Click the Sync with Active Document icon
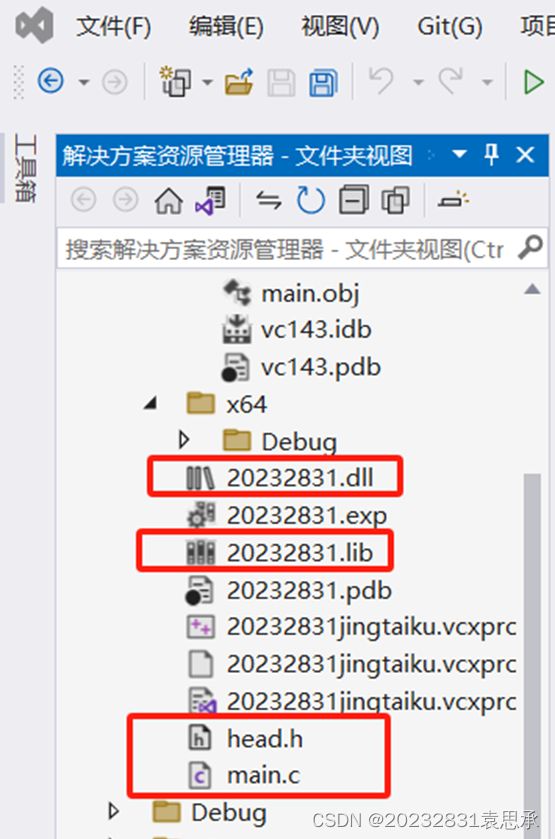Viewport: 555px width, 839px height. 269,200
